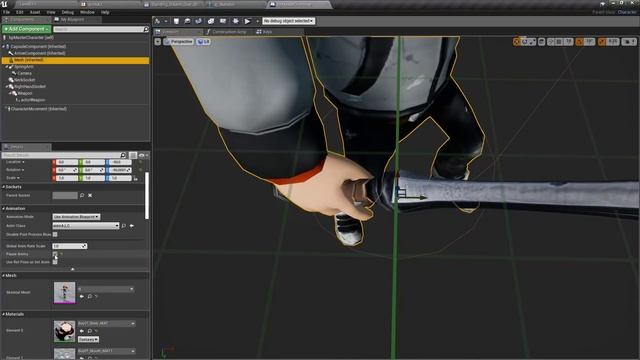Click the Save blueprint toolbar icon
Image resolution: width=640 pixels, height=360 pixels.
click(x=176, y=21)
